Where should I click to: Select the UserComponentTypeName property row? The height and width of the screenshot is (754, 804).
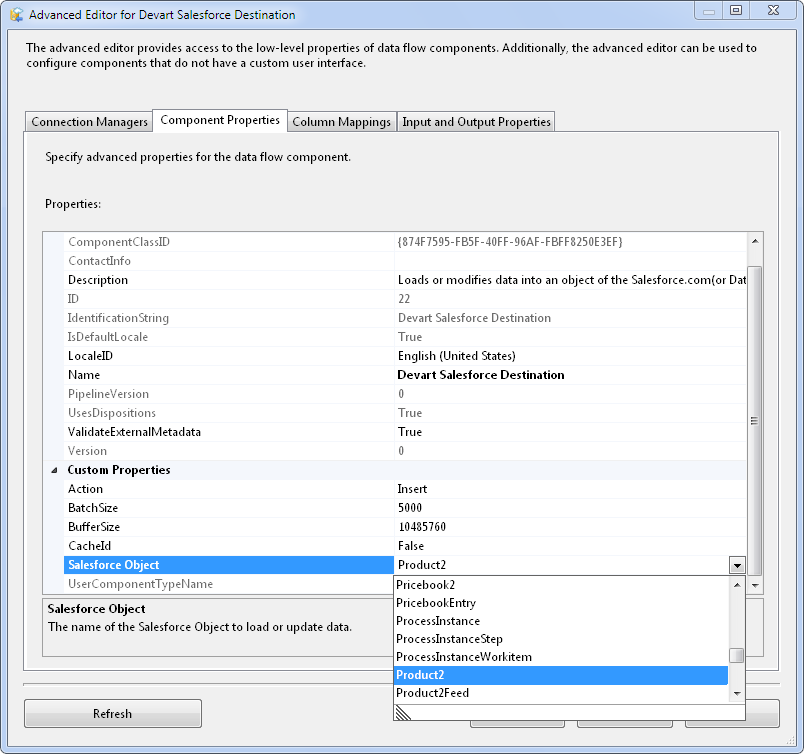(x=229, y=584)
